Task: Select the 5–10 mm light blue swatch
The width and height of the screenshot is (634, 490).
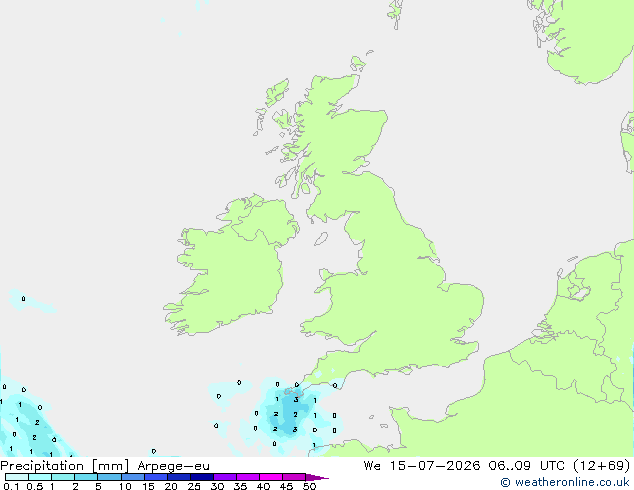Action: pos(109,477)
